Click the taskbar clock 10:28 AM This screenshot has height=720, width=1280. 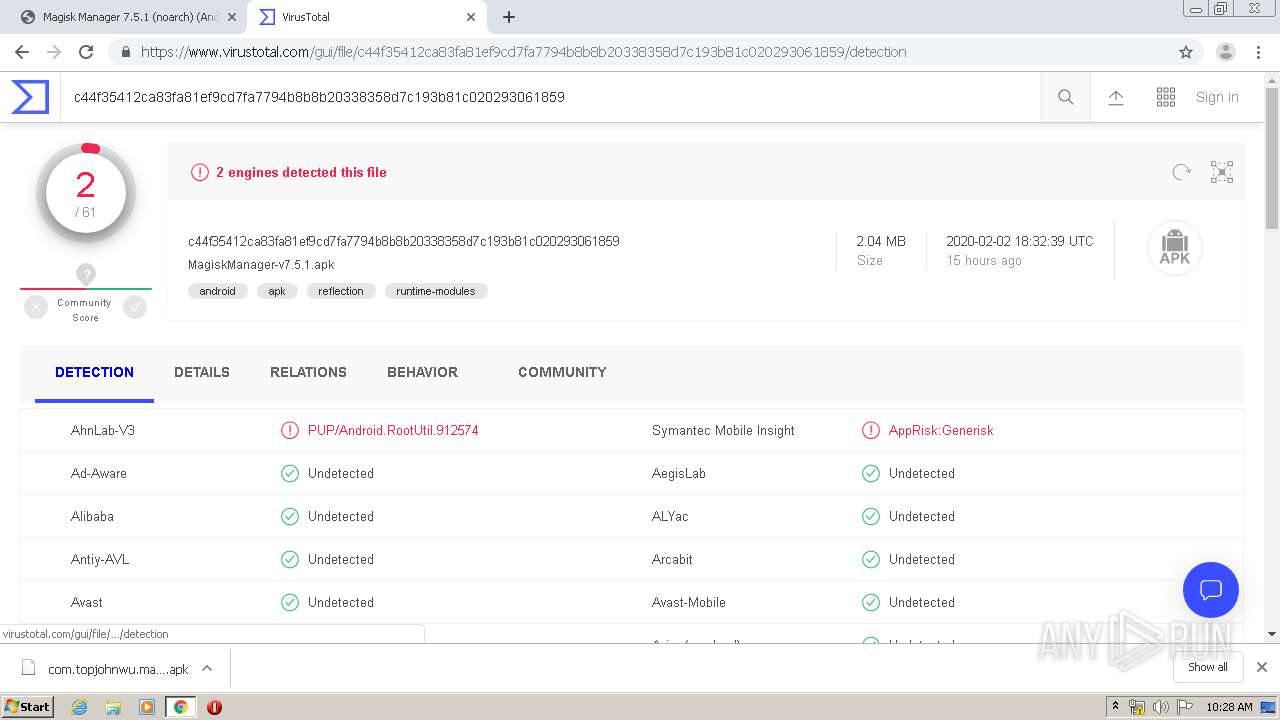click(1229, 707)
